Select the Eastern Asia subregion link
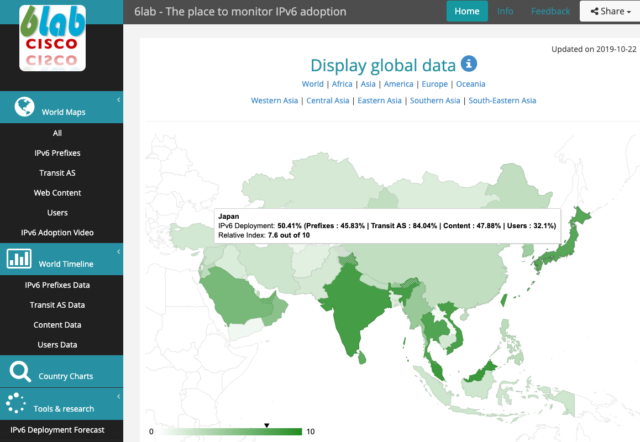This screenshot has height=442, width=640. (379, 100)
